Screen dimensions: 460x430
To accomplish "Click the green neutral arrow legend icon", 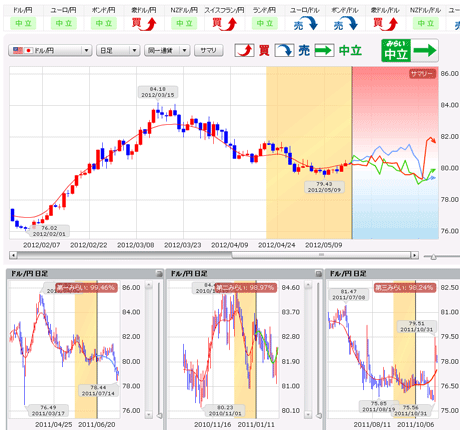I will pyautogui.click(x=324, y=51).
